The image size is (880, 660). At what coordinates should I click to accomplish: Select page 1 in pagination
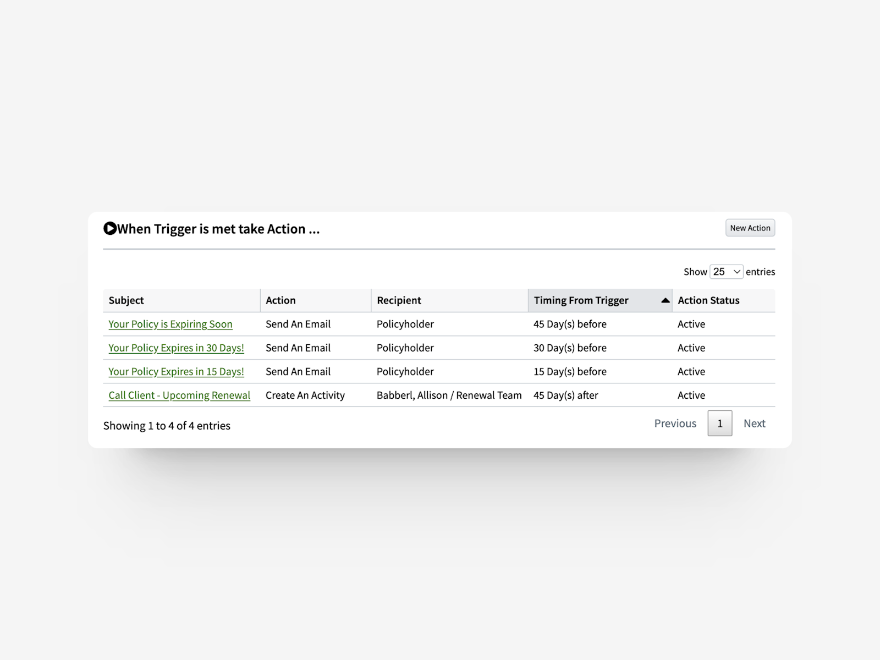720,423
